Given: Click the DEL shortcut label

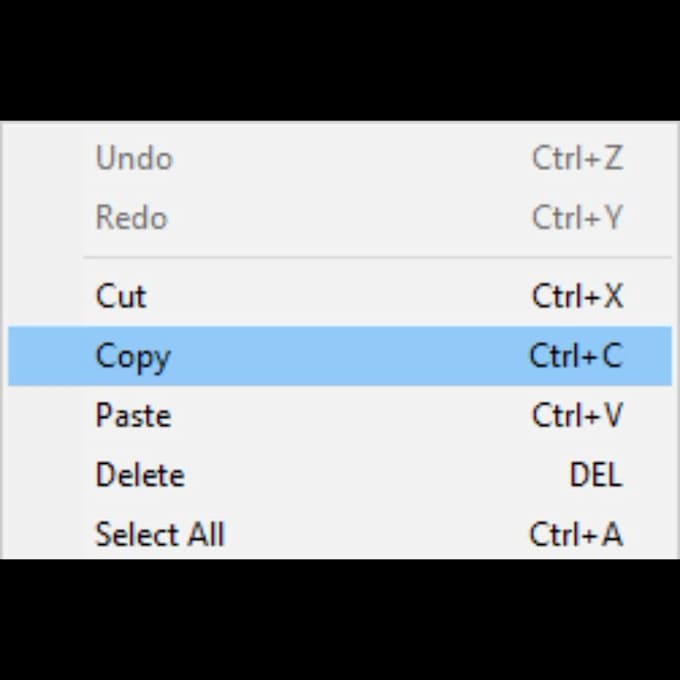Looking at the screenshot, I should pos(595,475).
